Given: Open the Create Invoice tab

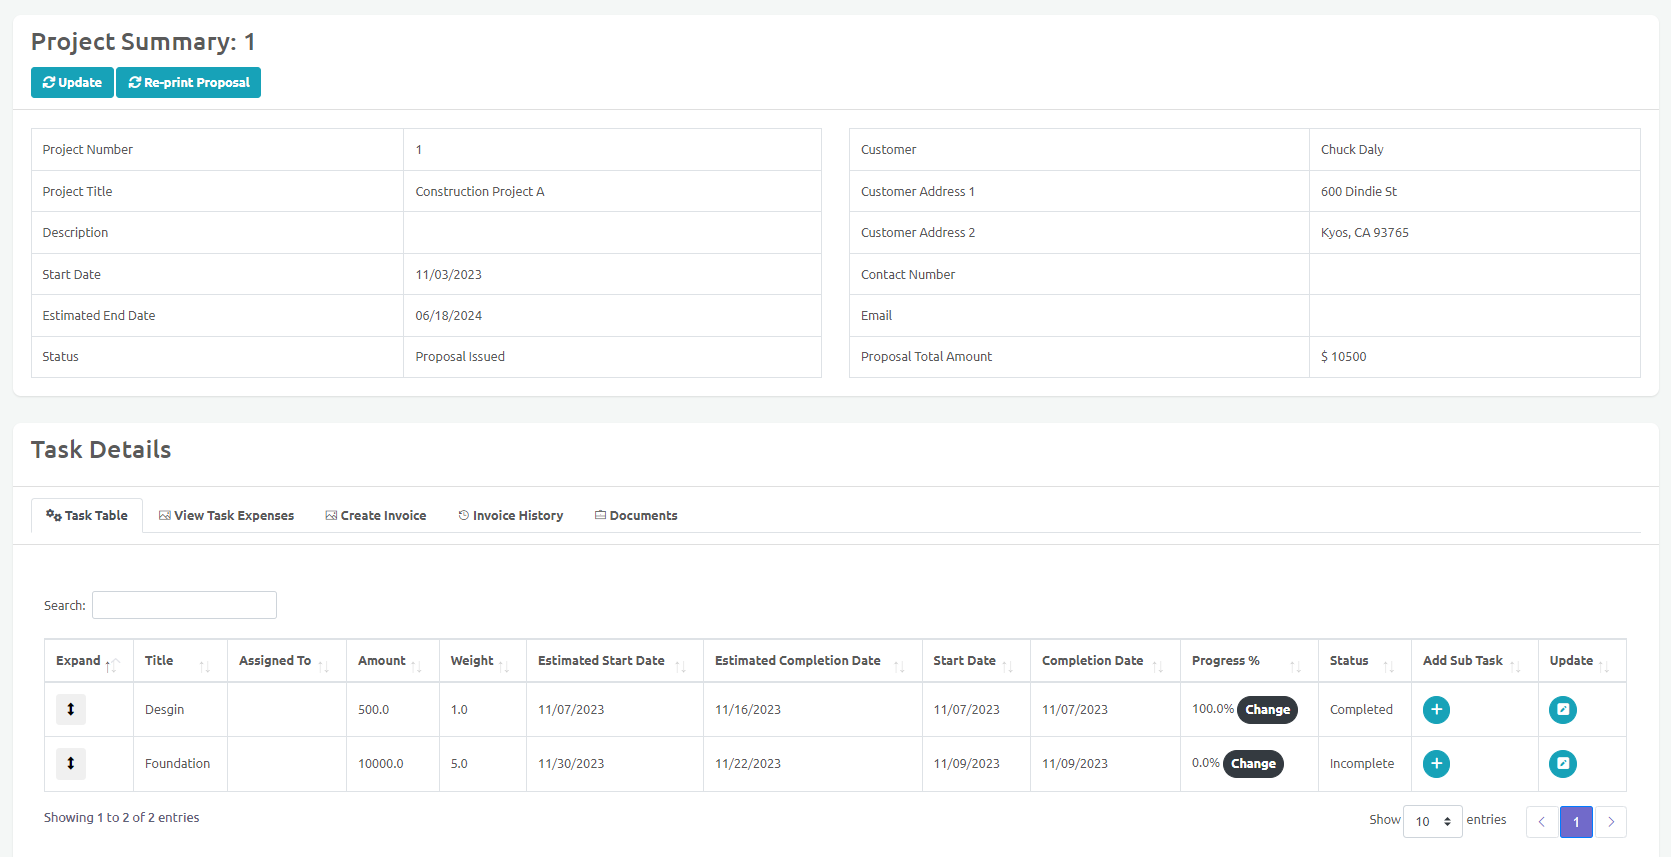Looking at the screenshot, I should pyautogui.click(x=376, y=515).
